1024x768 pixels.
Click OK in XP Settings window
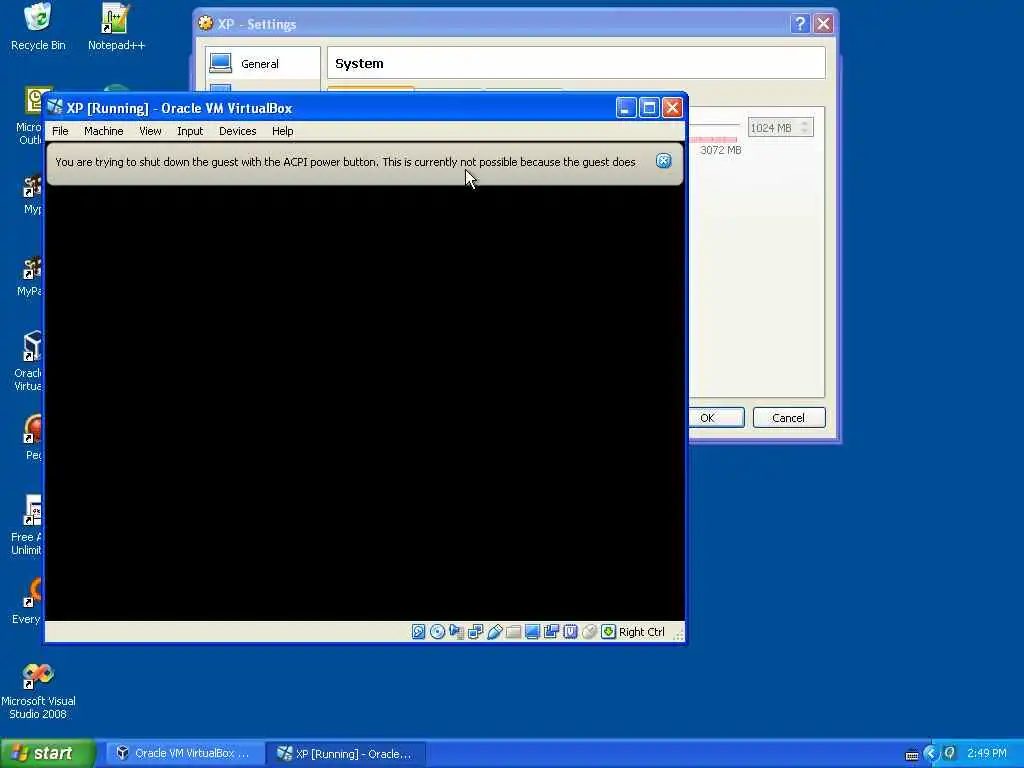point(716,417)
